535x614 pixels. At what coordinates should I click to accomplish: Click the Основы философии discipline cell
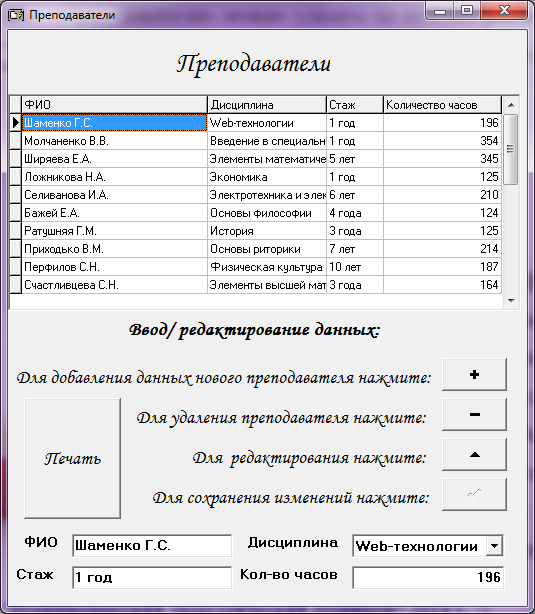[x=267, y=213]
